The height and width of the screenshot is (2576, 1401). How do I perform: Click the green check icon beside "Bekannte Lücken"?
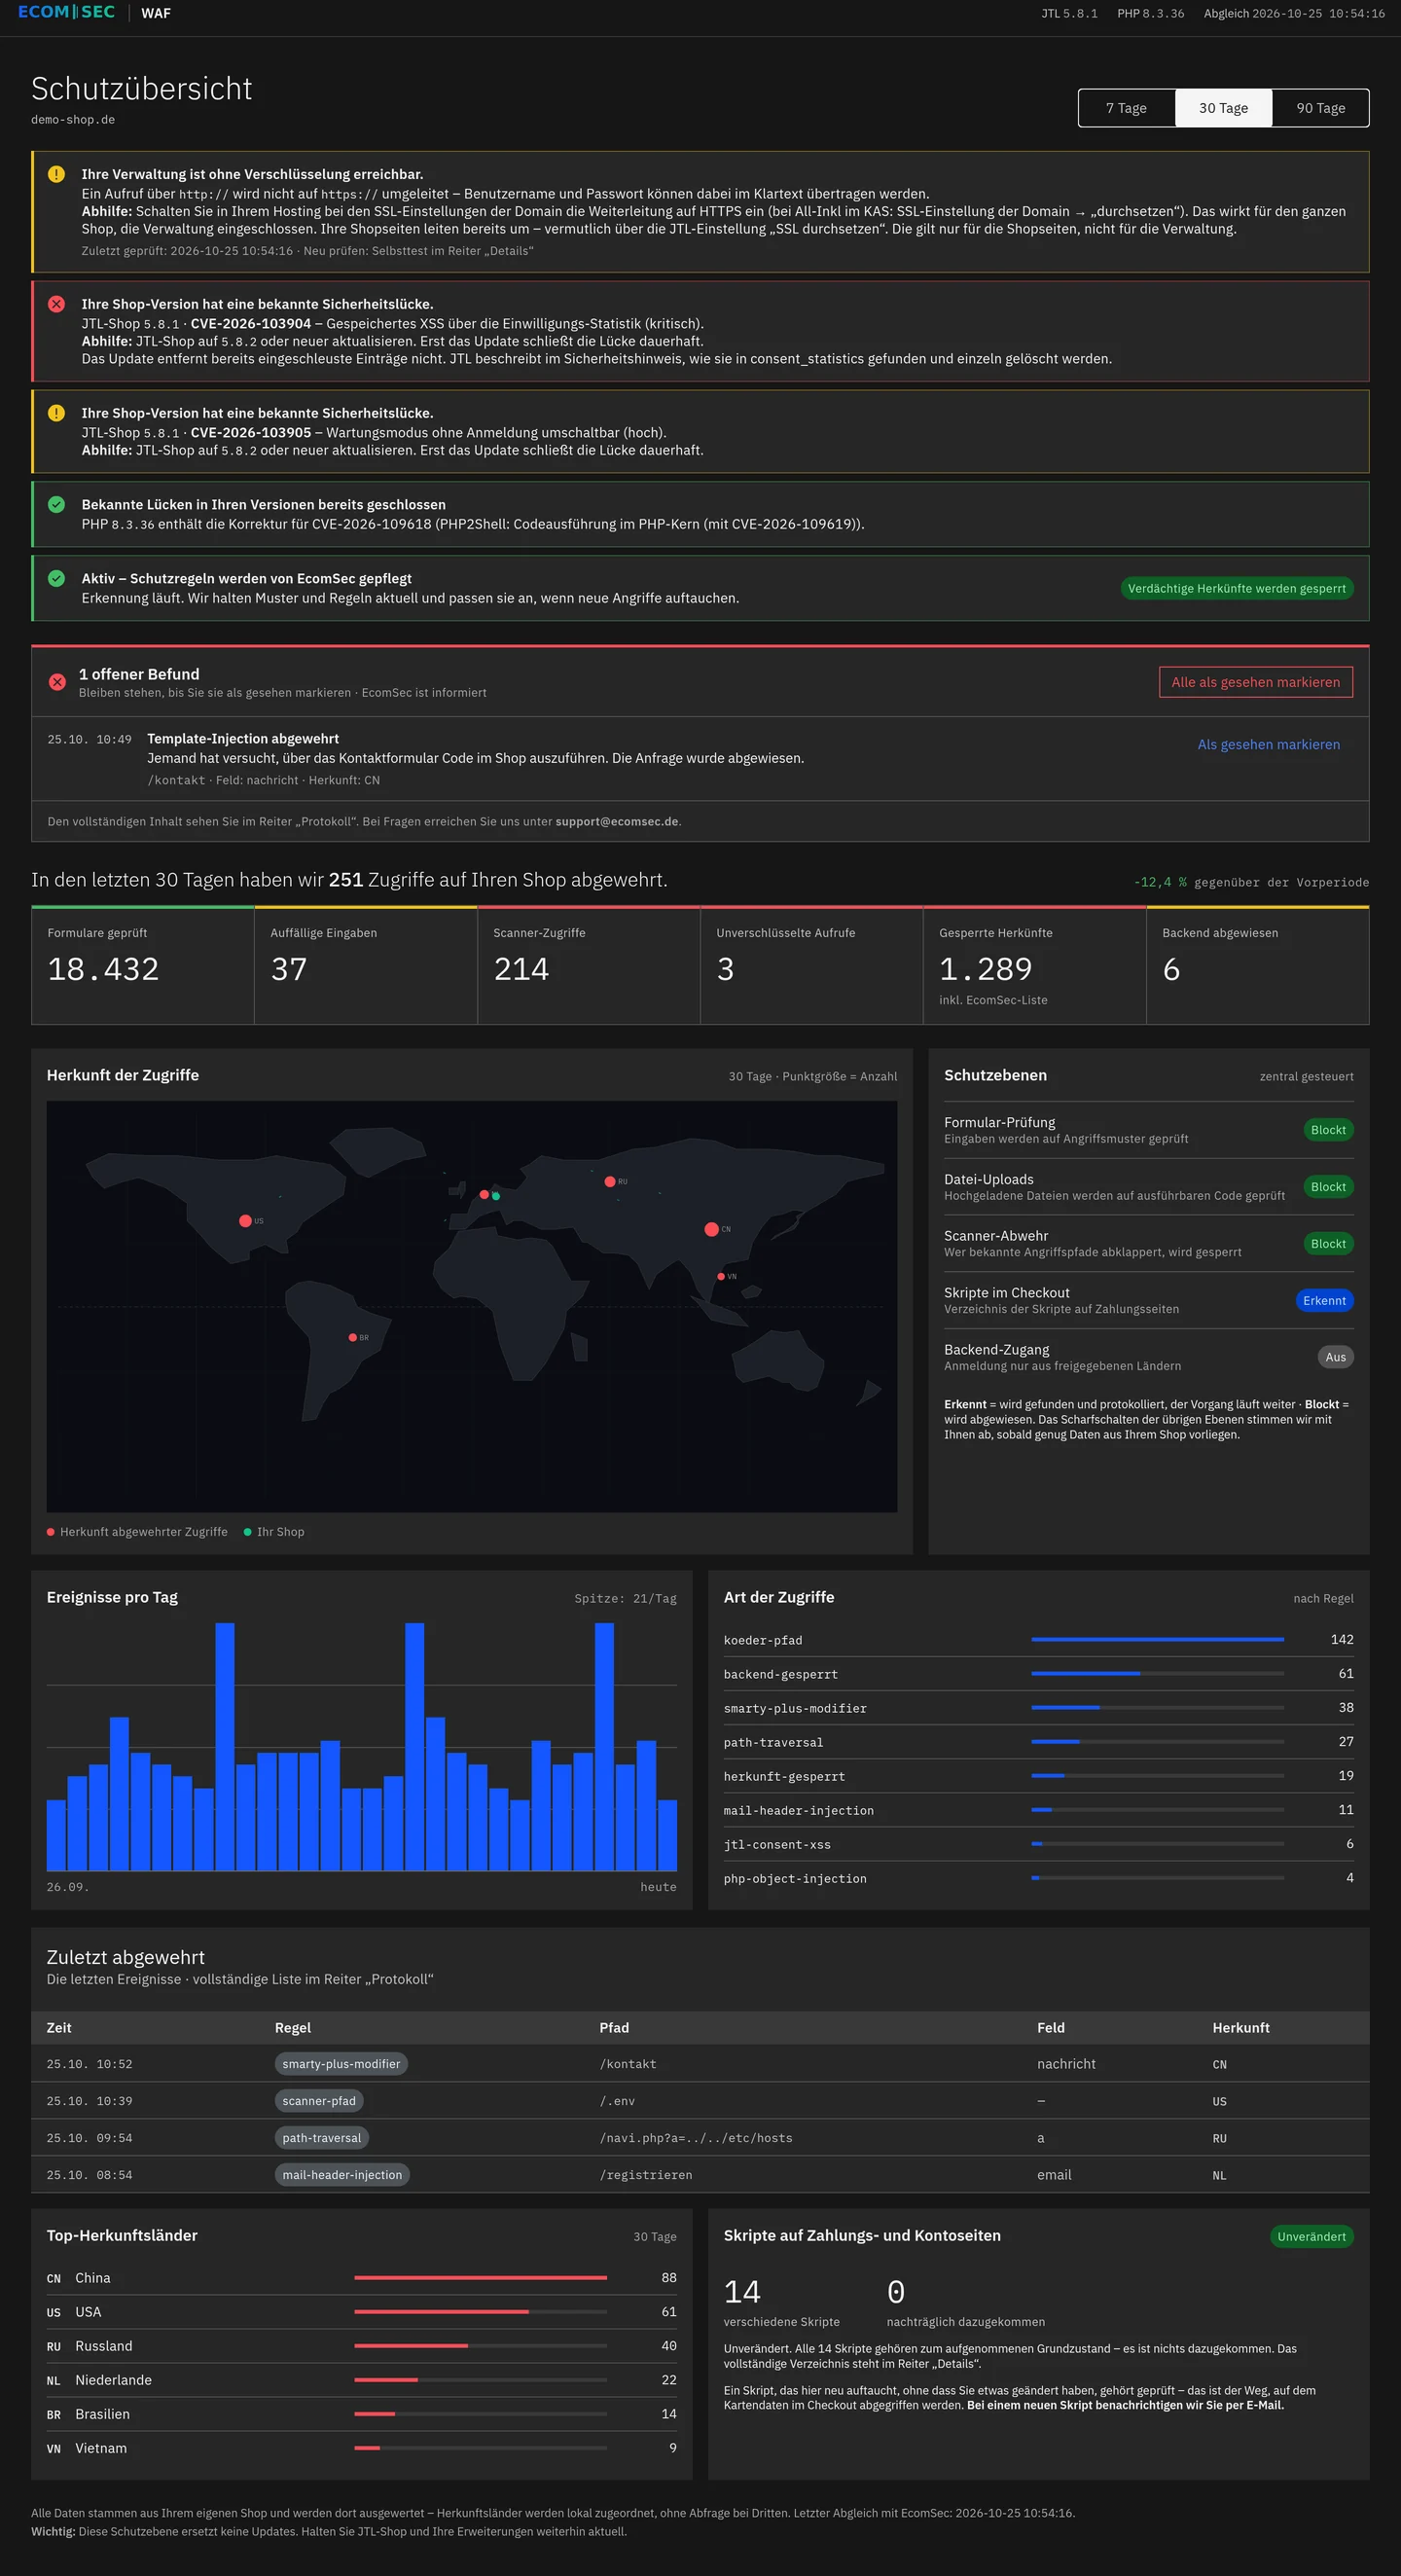pyautogui.click(x=57, y=504)
